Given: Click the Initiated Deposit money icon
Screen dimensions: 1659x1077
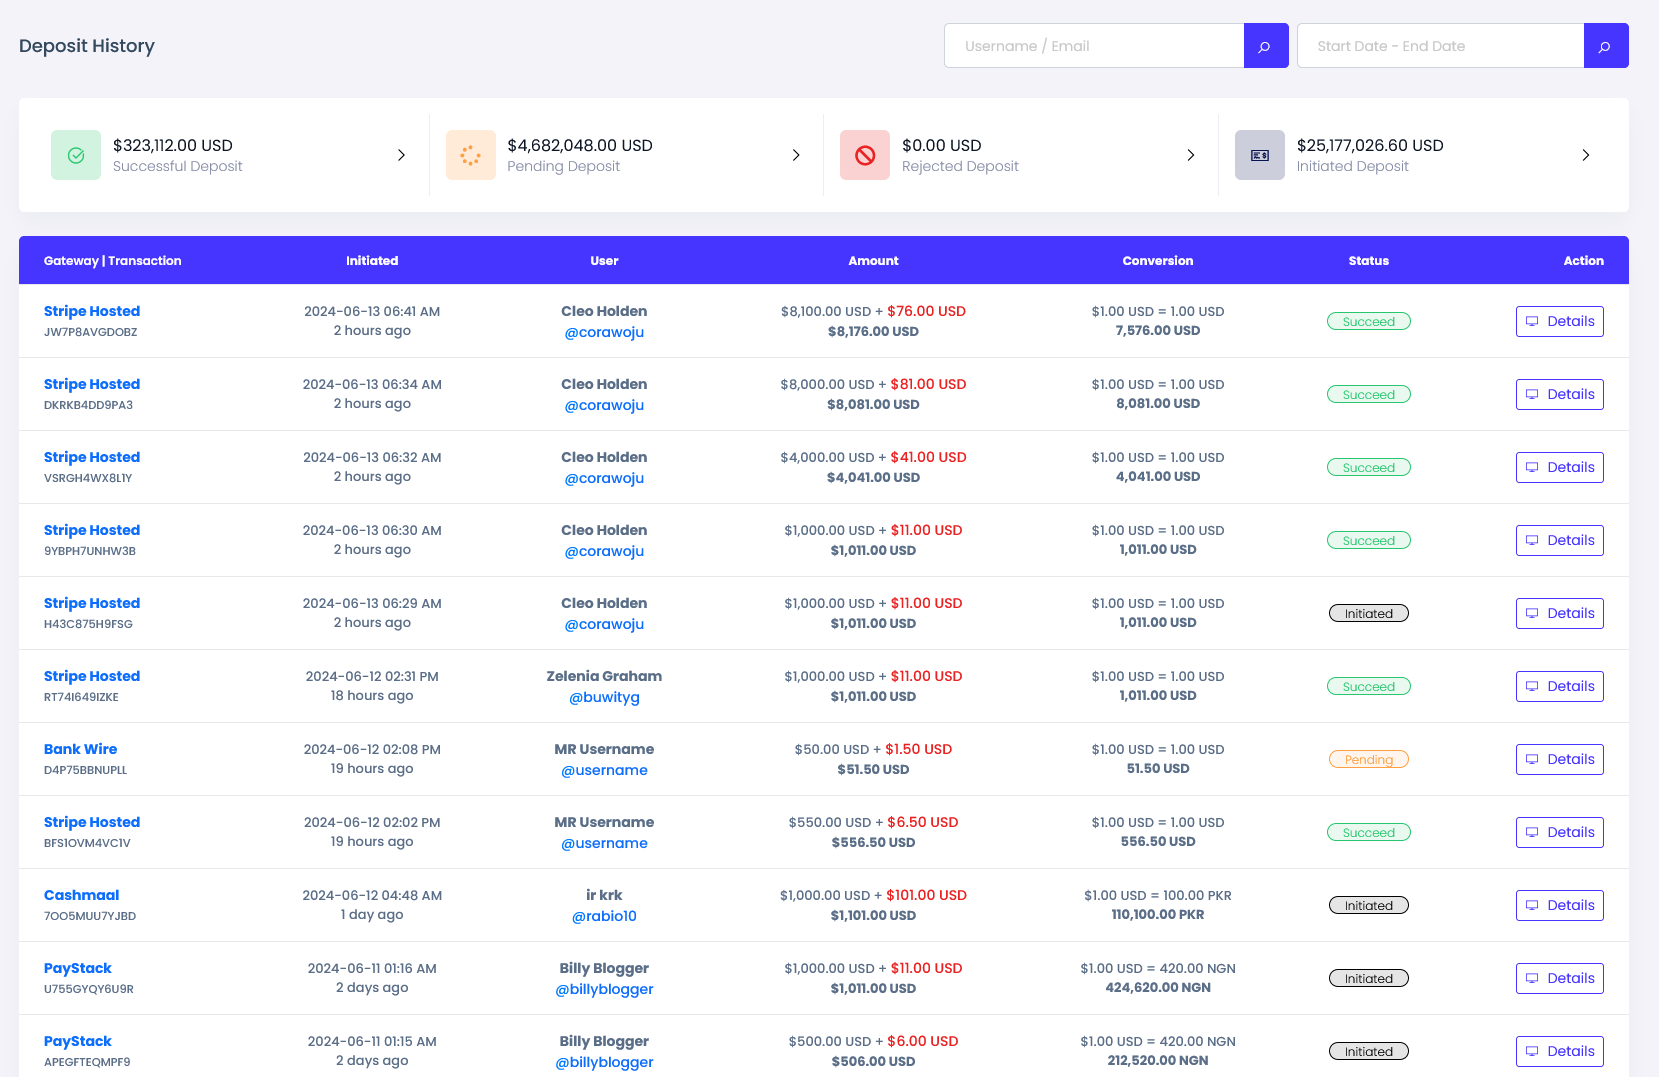Looking at the screenshot, I should point(1259,155).
